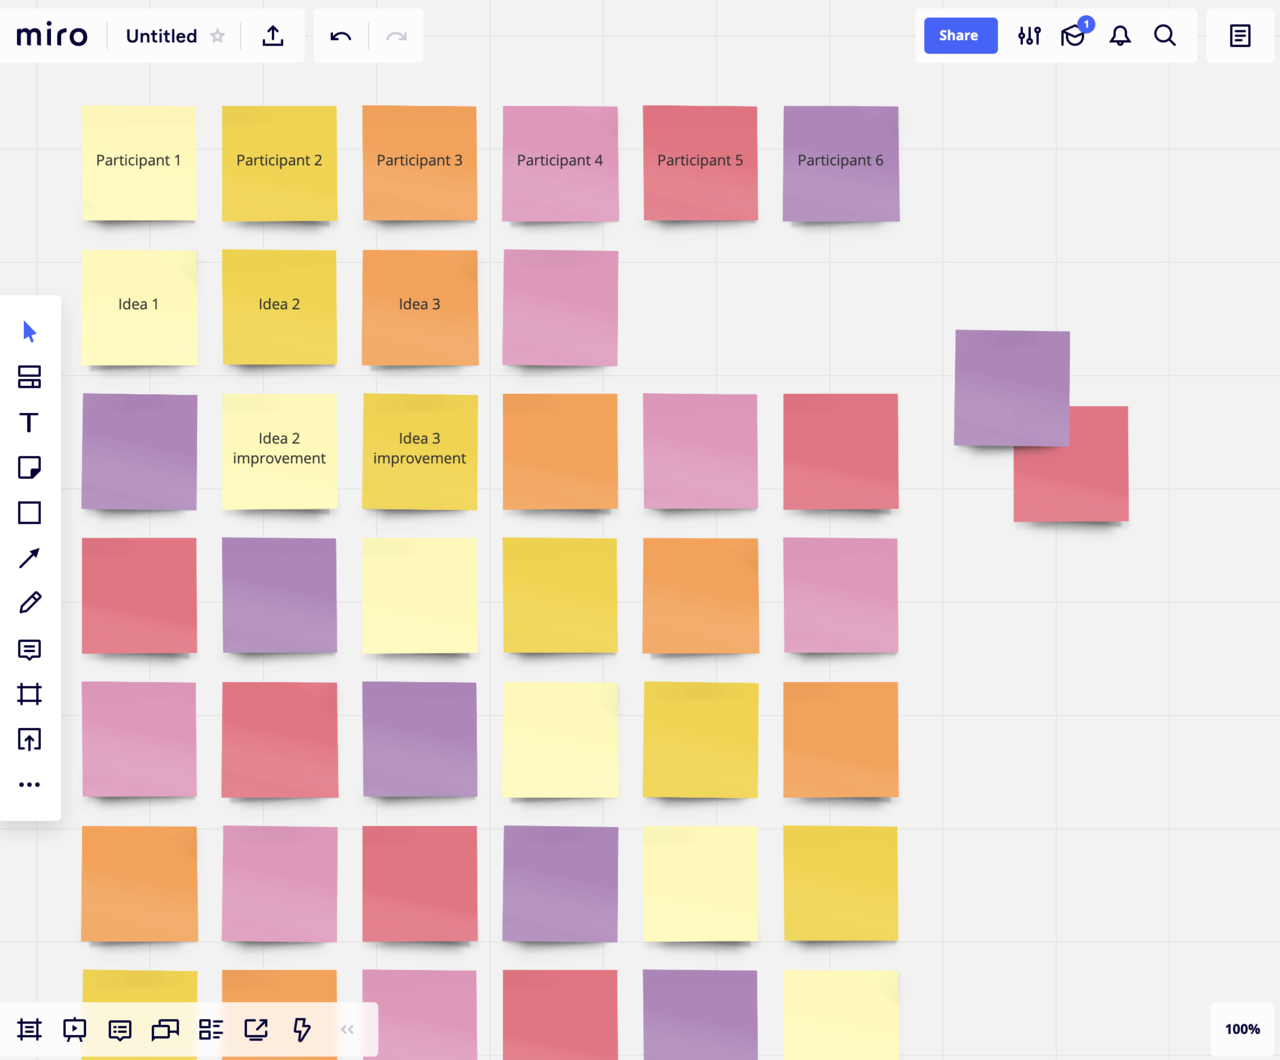Select the Sticky note tool
This screenshot has width=1280, height=1060.
coord(30,467)
